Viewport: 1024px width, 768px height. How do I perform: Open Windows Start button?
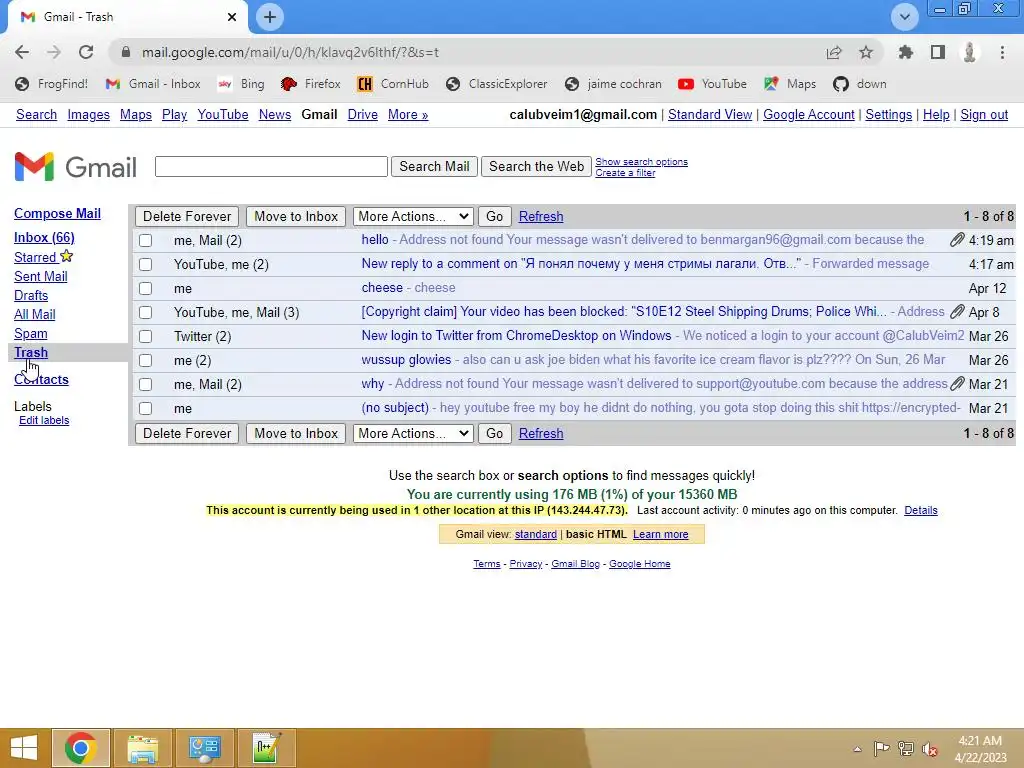24,748
